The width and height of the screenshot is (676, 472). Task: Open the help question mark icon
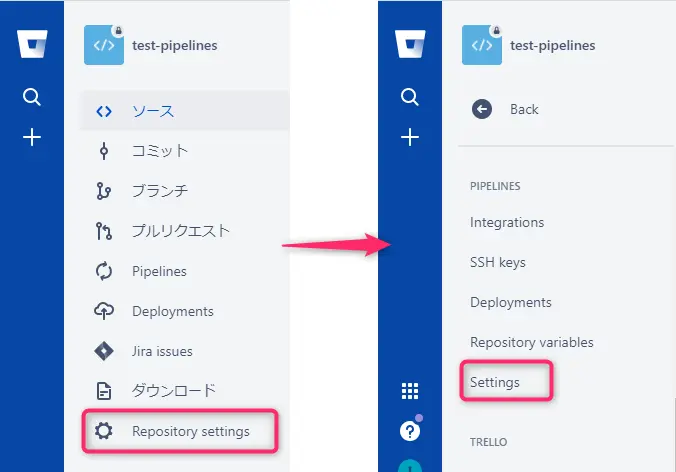coord(409,431)
